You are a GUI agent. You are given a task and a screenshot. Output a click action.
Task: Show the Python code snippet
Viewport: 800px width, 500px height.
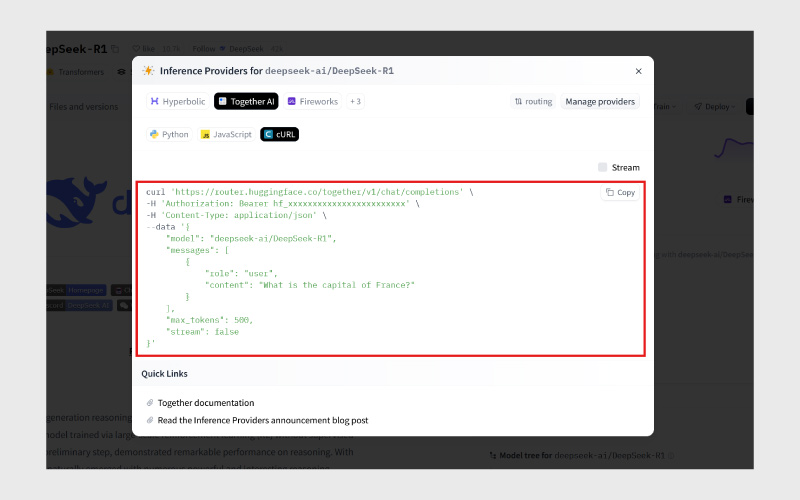coord(169,134)
